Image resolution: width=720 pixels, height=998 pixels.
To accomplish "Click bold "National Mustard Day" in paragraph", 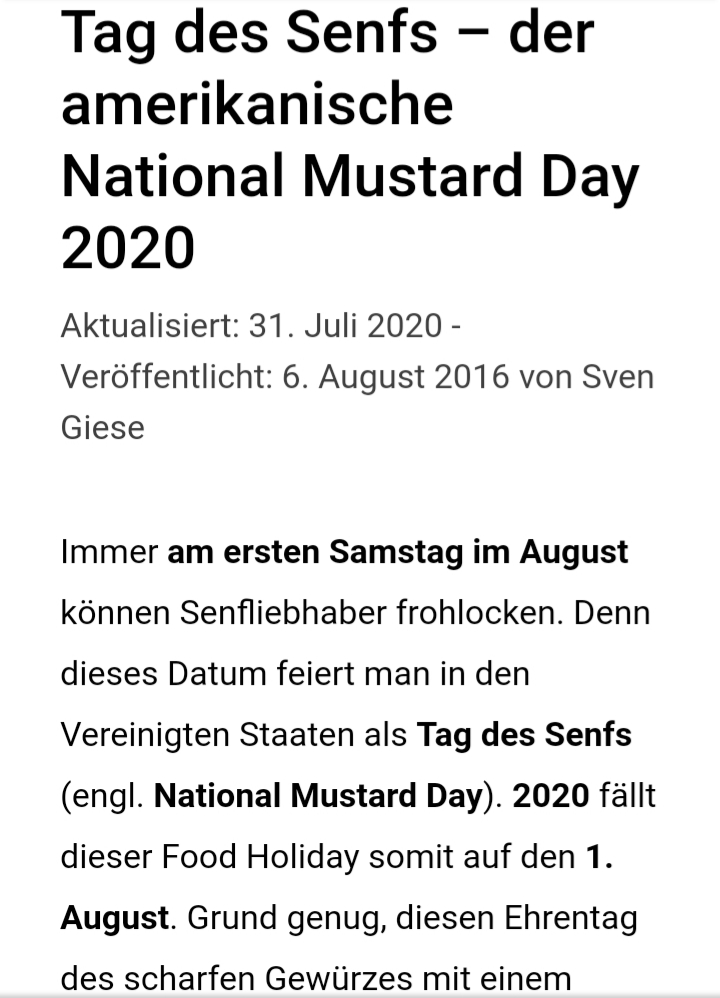I will tap(318, 796).
